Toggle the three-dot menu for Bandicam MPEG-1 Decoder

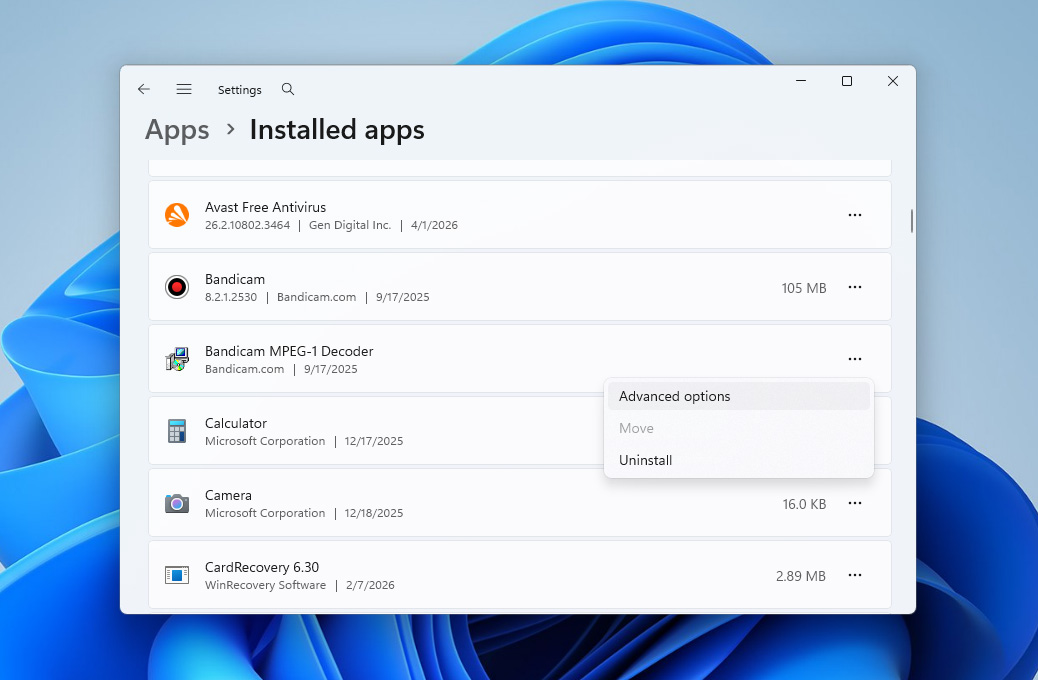coord(855,359)
